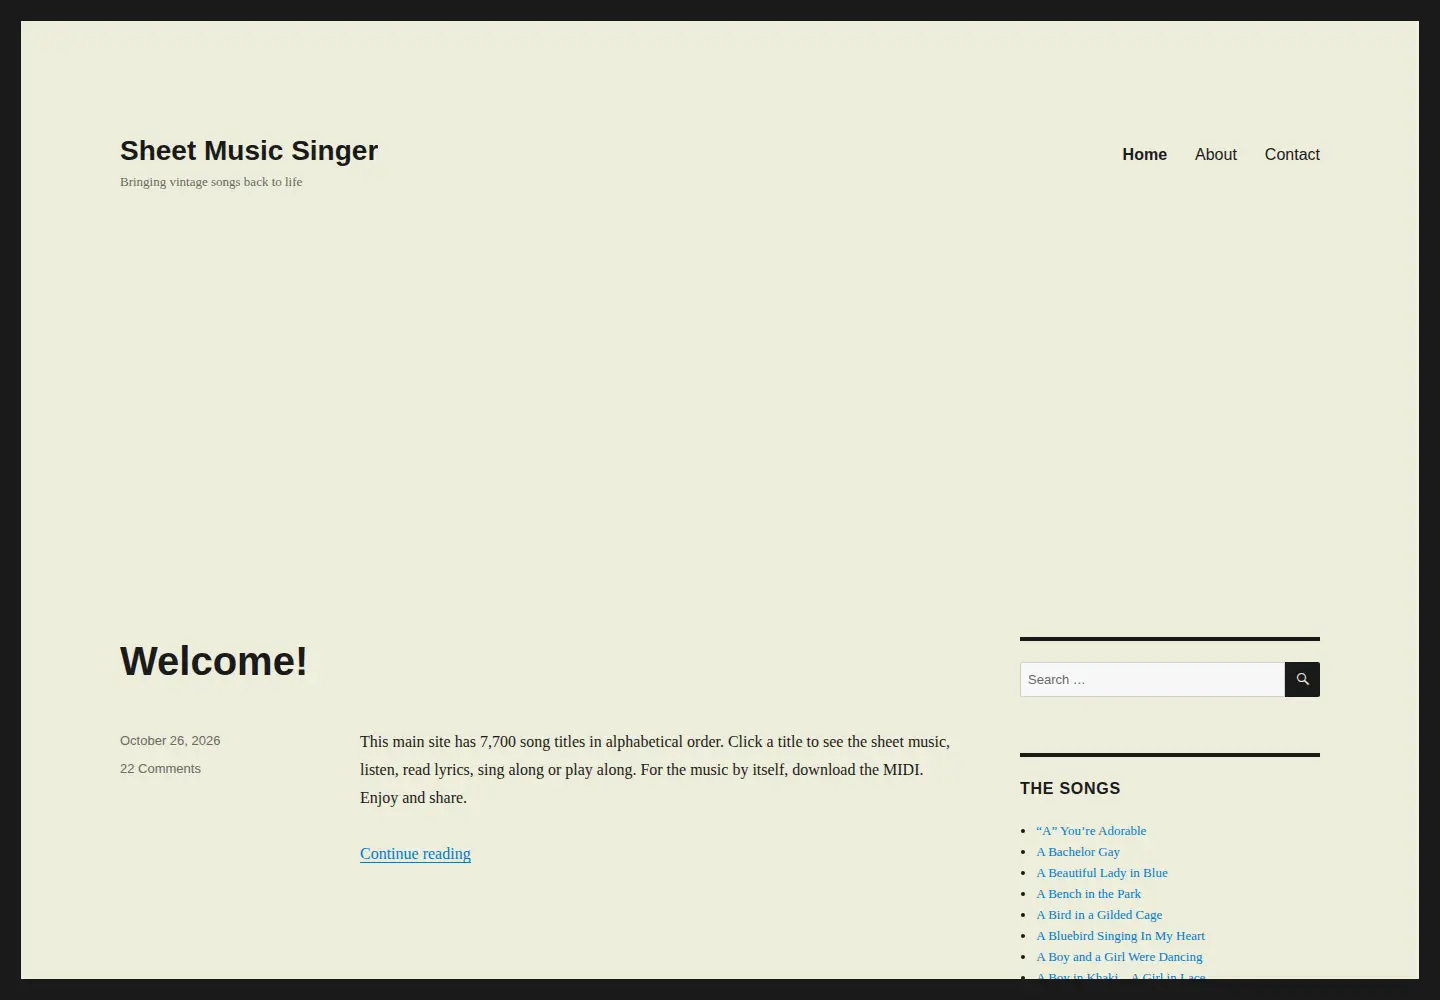The height and width of the screenshot is (1000, 1440).
Task: View the 22 Comments link
Action: point(160,768)
